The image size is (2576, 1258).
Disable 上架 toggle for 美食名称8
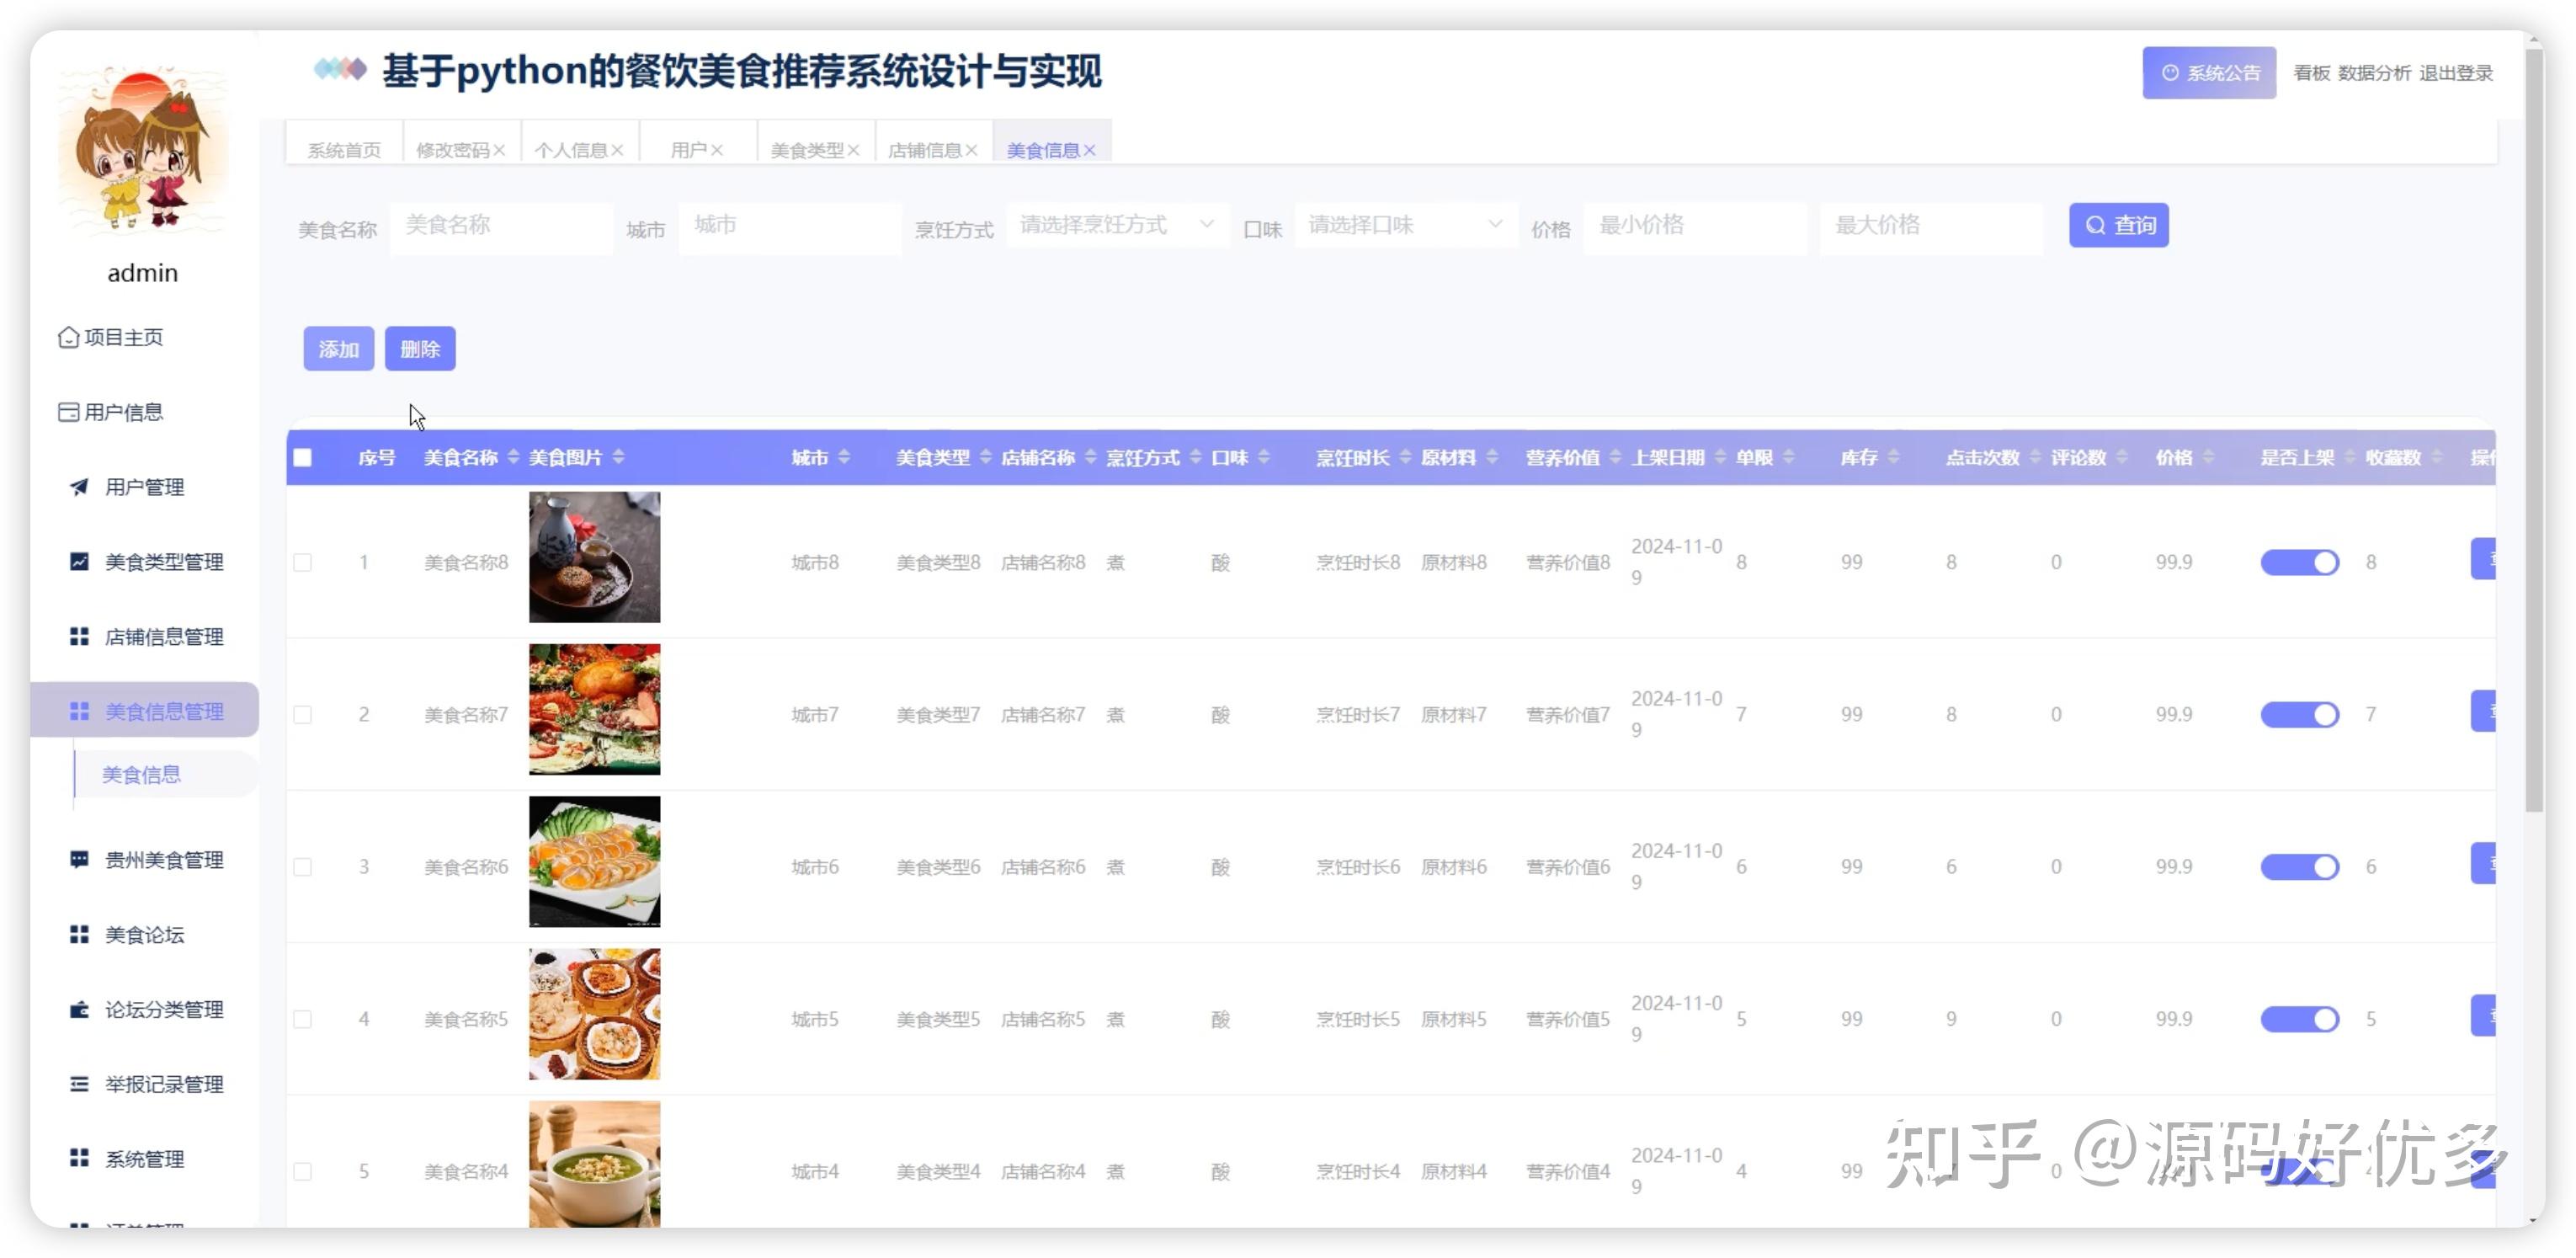[2300, 562]
